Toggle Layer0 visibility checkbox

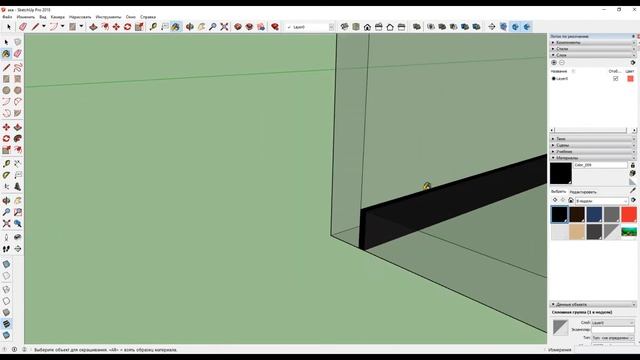click(x=616, y=78)
